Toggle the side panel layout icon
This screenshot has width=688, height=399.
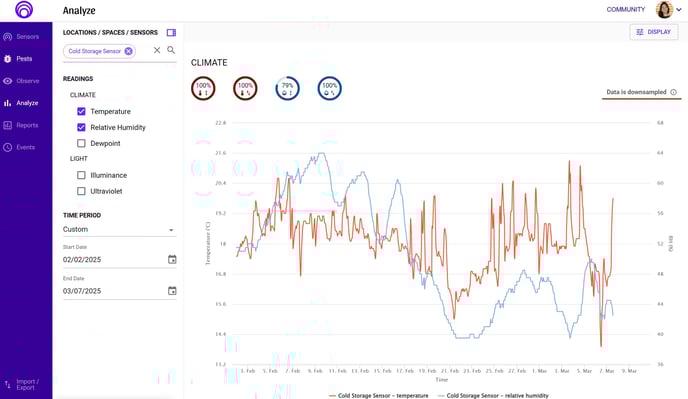tap(172, 32)
